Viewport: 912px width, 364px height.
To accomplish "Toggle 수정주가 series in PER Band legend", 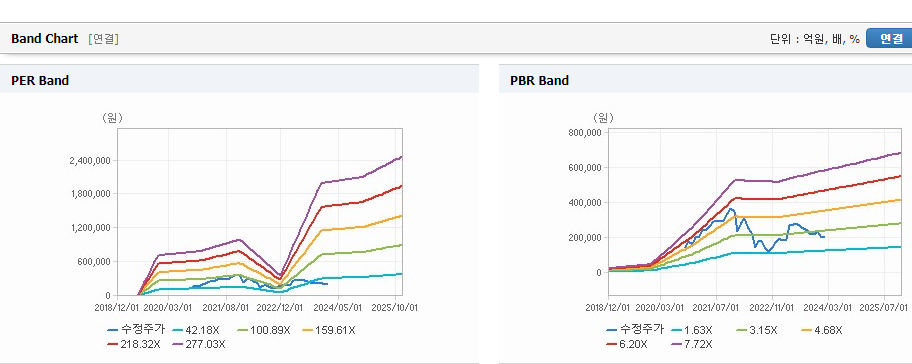I will tap(136, 330).
